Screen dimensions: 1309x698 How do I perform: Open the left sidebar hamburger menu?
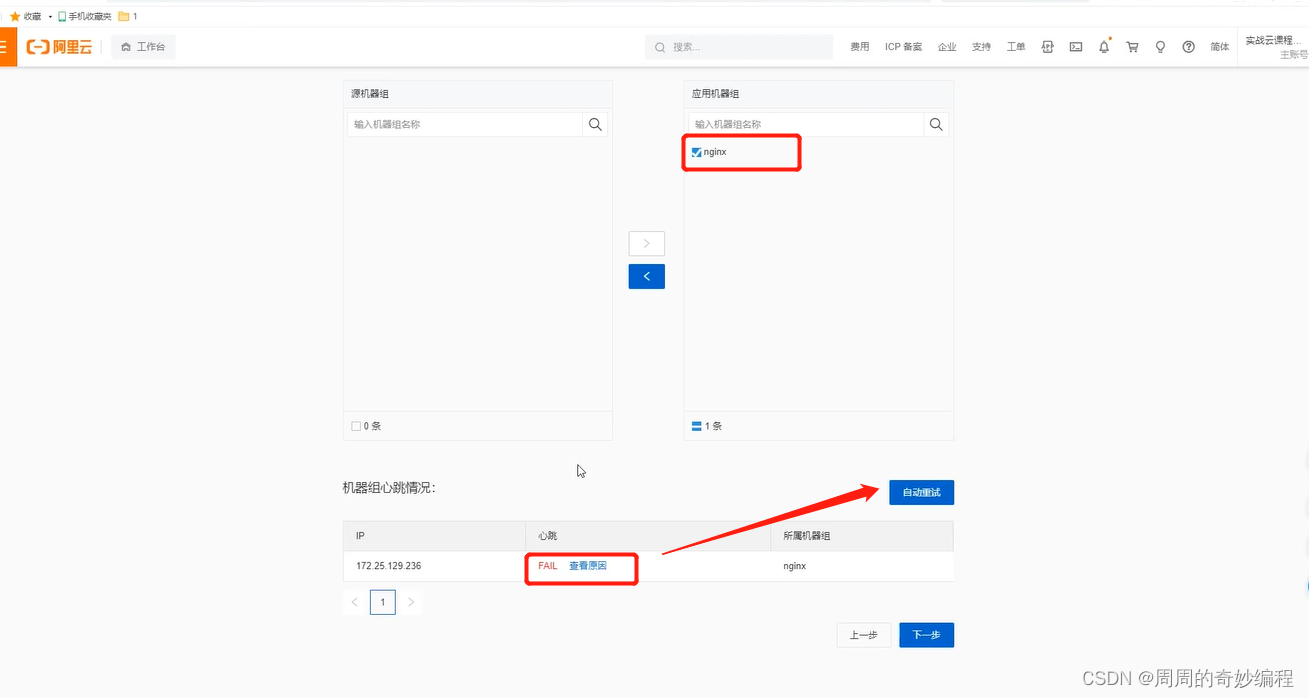pos(8,46)
